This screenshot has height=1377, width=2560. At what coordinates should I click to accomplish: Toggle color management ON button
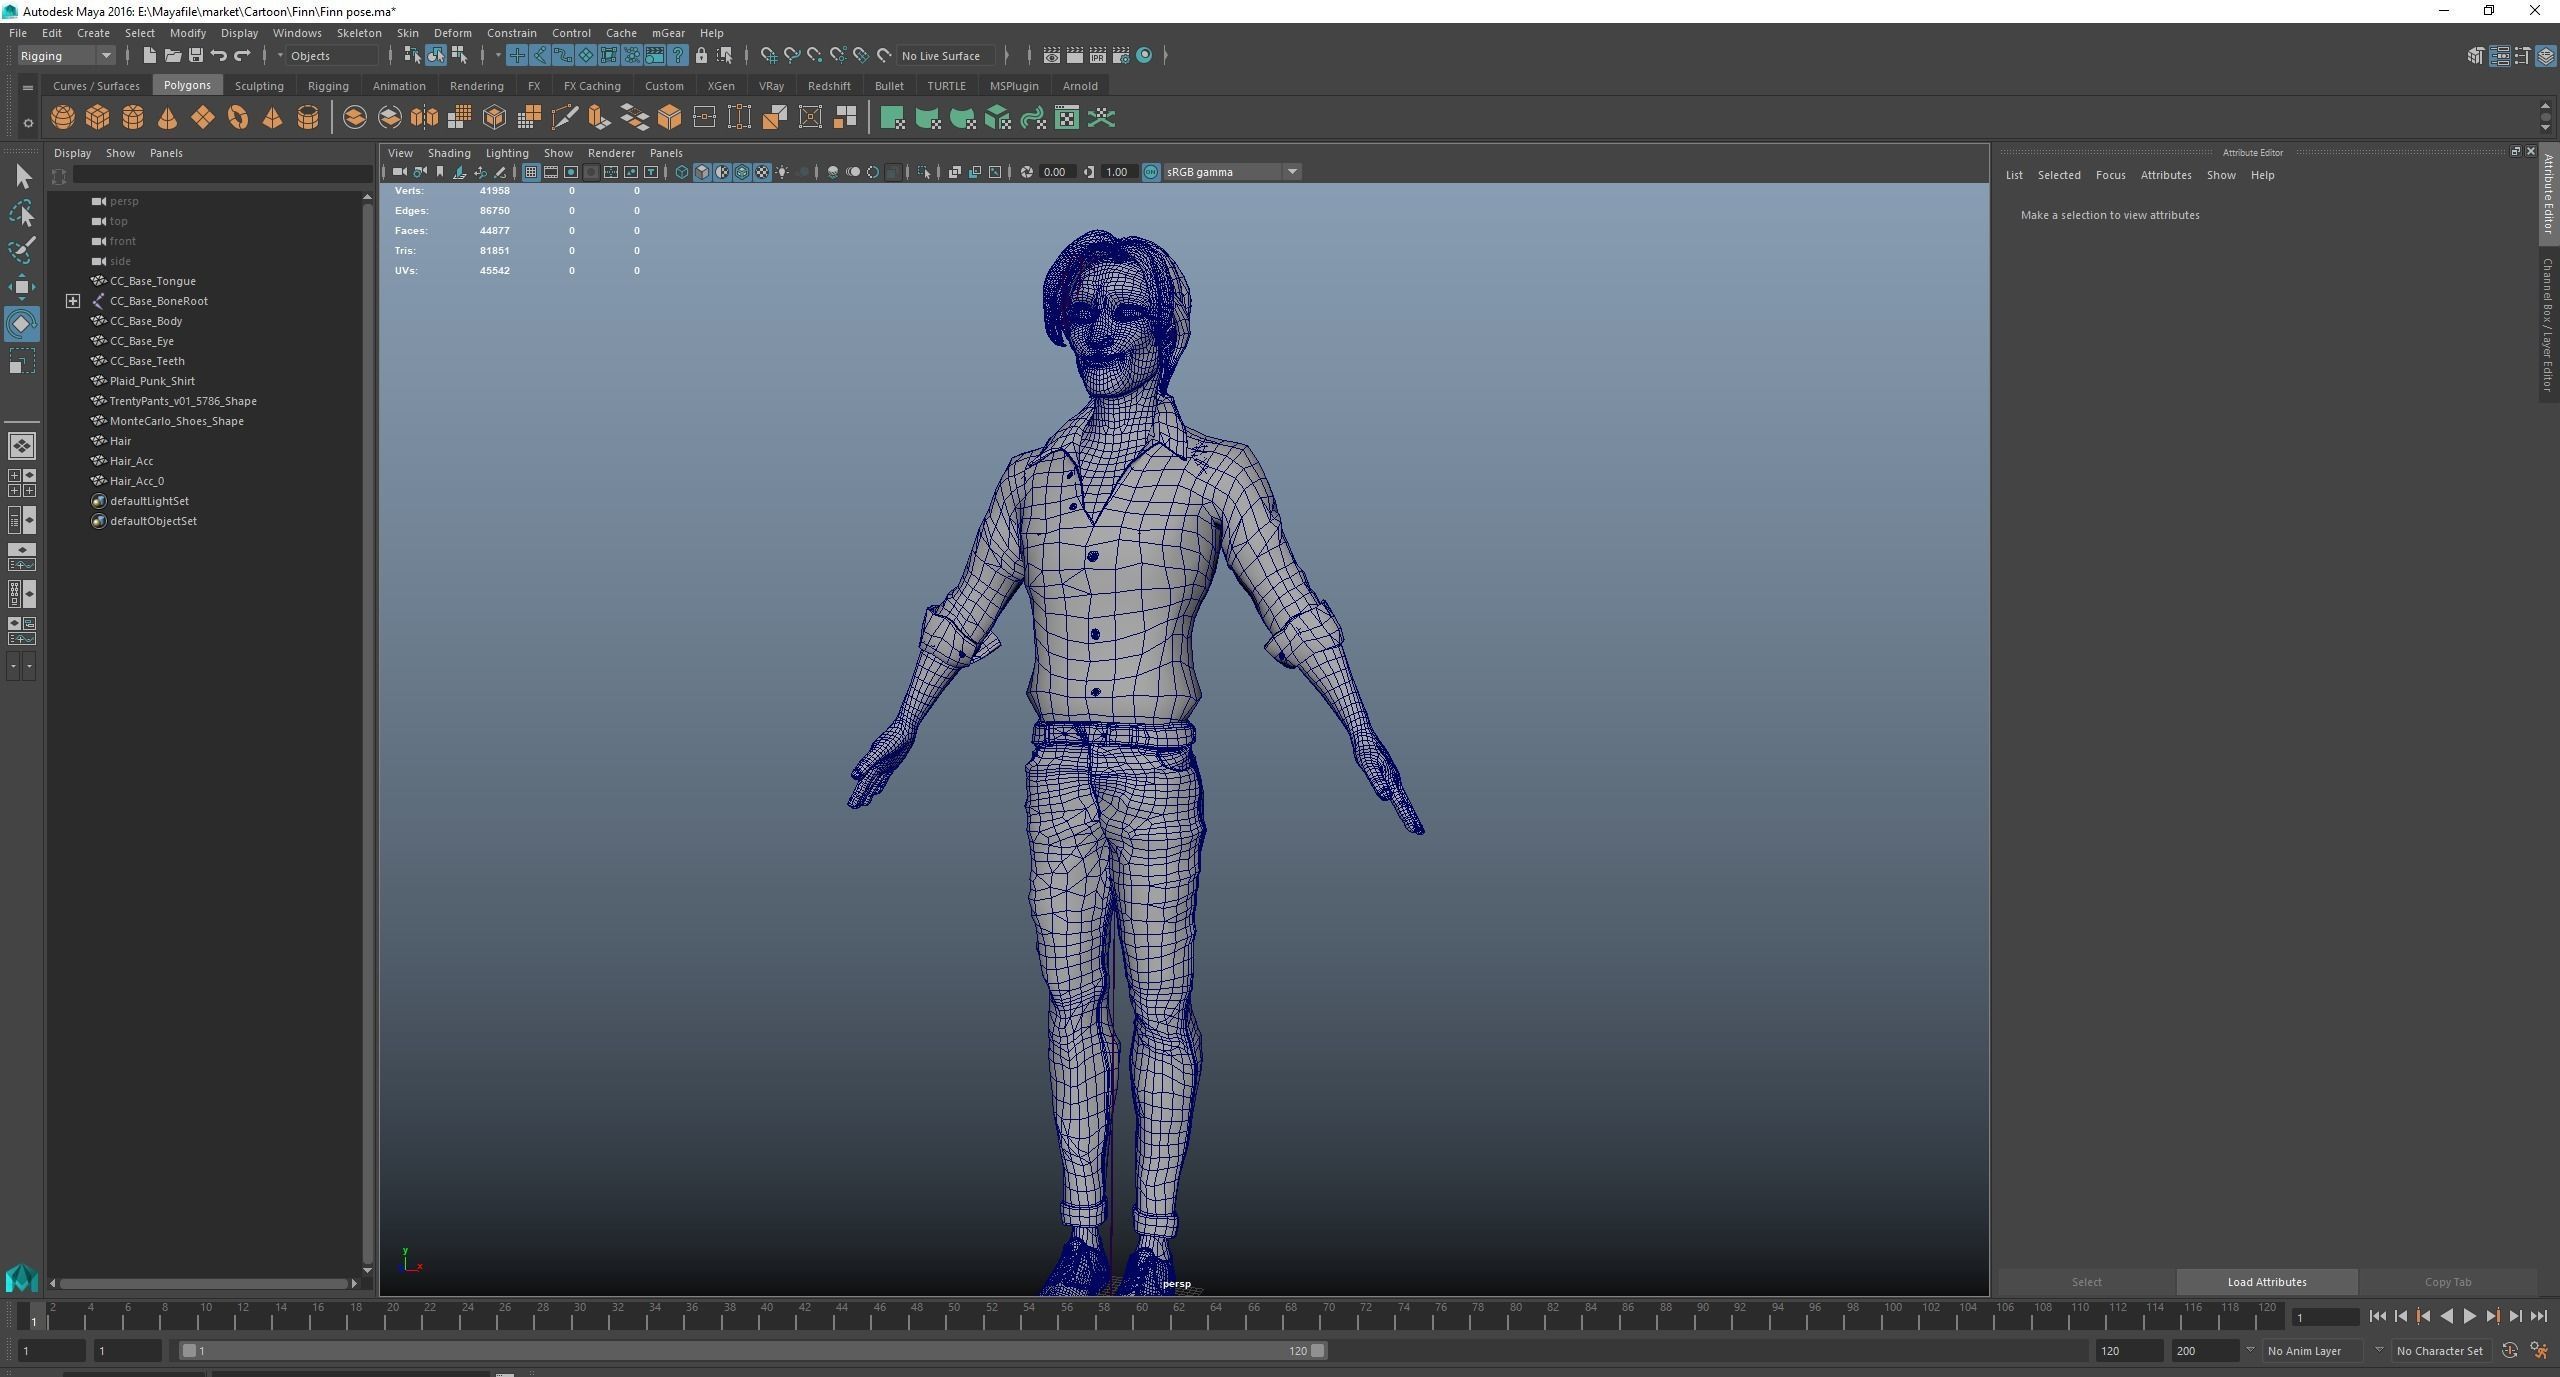pos(1150,172)
